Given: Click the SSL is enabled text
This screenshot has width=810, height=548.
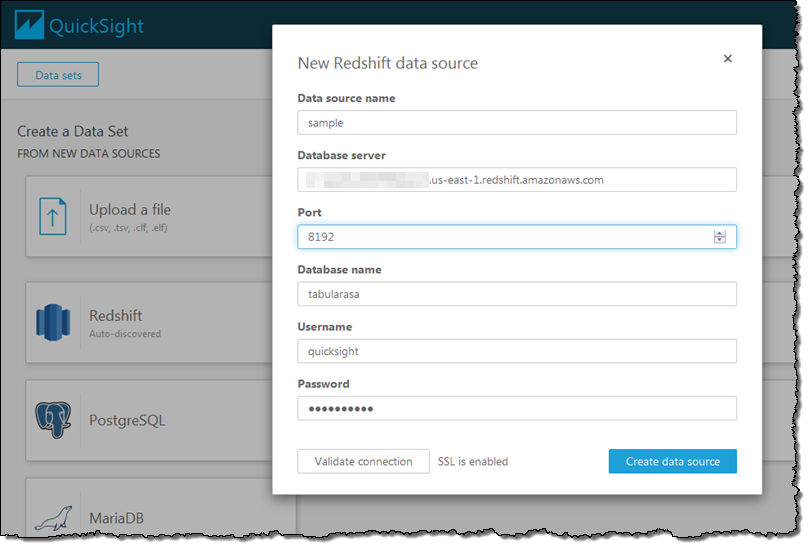Looking at the screenshot, I should pyautogui.click(x=473, y=461).
